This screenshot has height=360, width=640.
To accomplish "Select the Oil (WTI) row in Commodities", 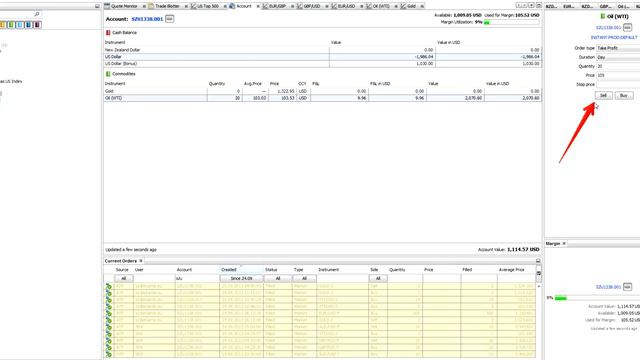I will [x=323, y=98].
